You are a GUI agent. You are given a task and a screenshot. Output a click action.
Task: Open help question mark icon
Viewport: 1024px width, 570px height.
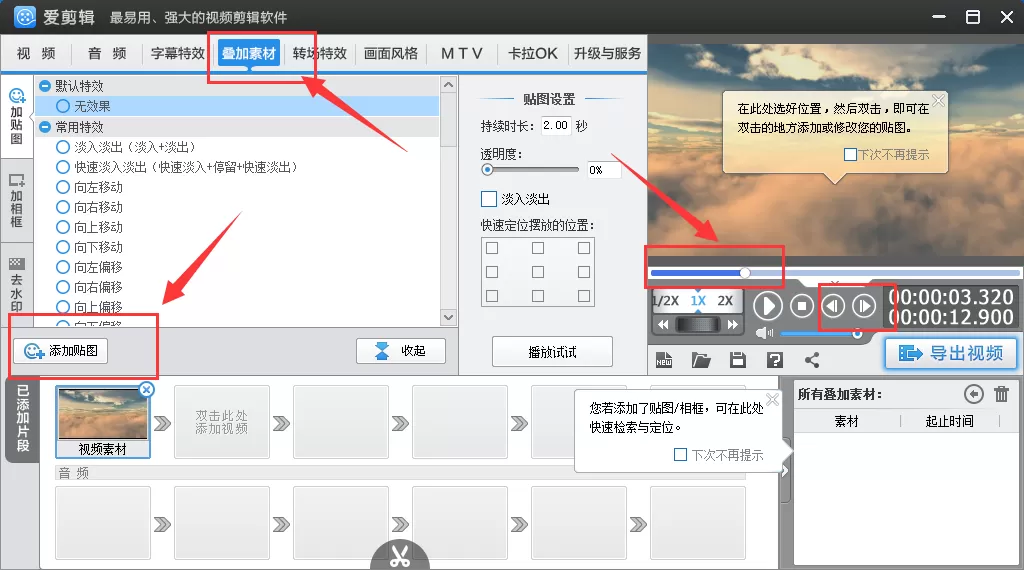point(775,360)
